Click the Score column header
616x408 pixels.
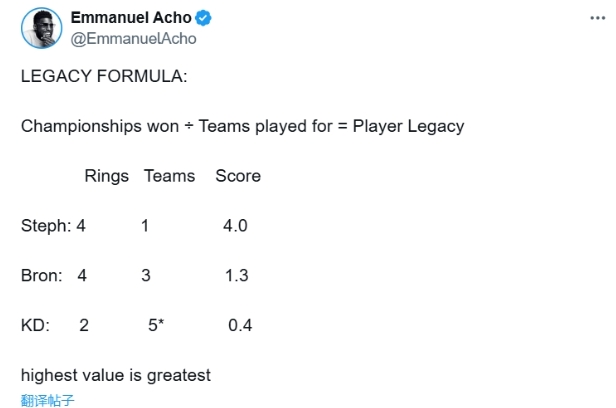point(238,176)
